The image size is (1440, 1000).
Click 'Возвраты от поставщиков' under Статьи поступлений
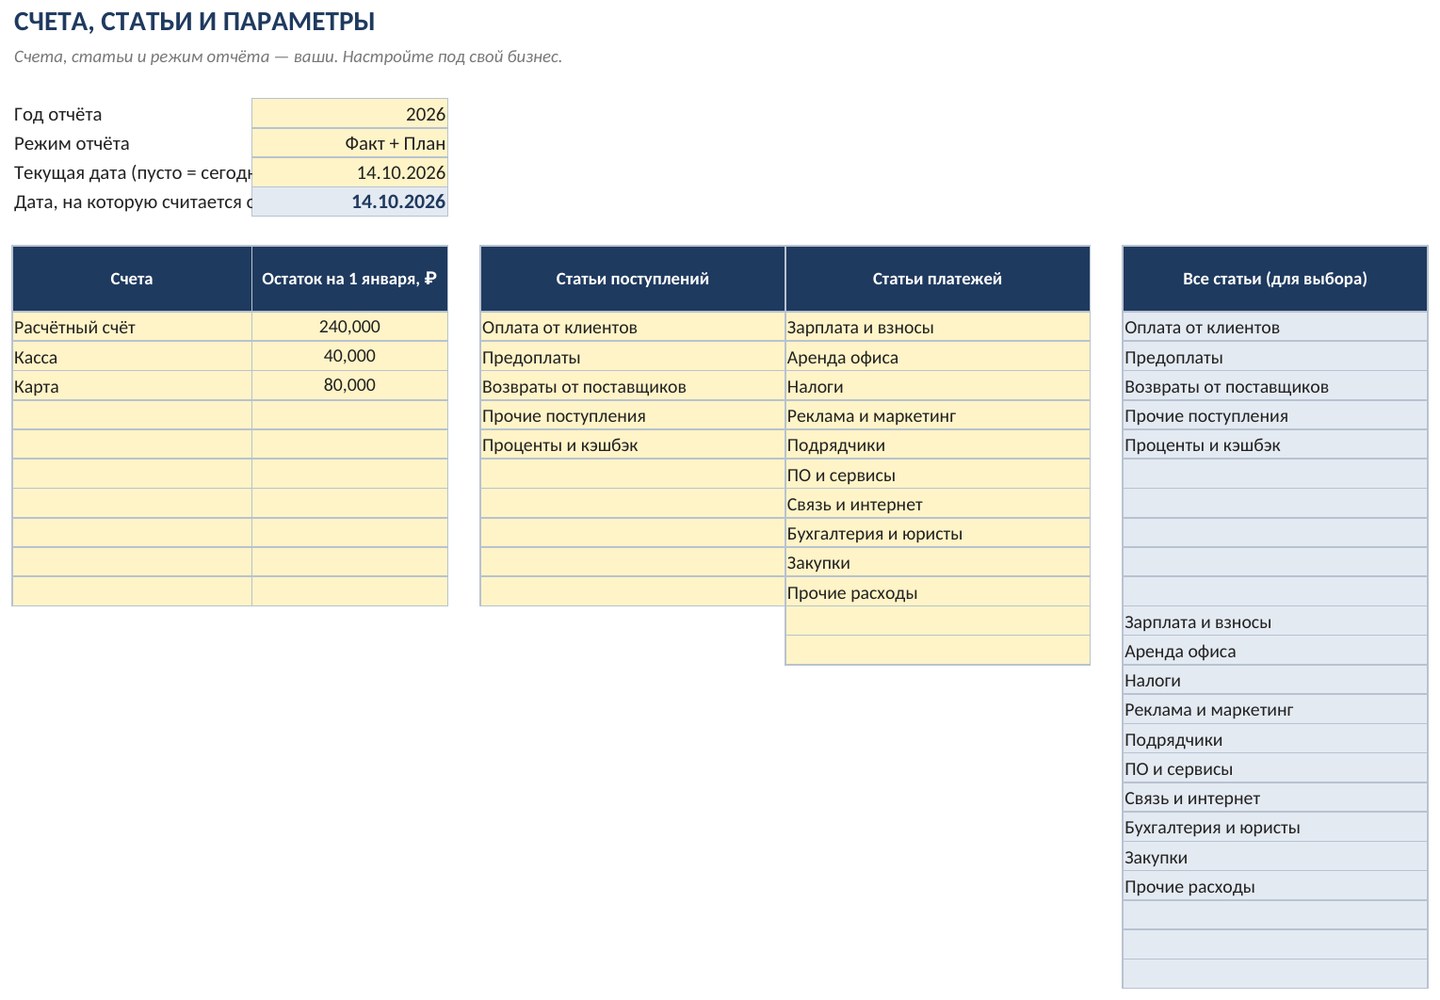[x=632, y=386]
